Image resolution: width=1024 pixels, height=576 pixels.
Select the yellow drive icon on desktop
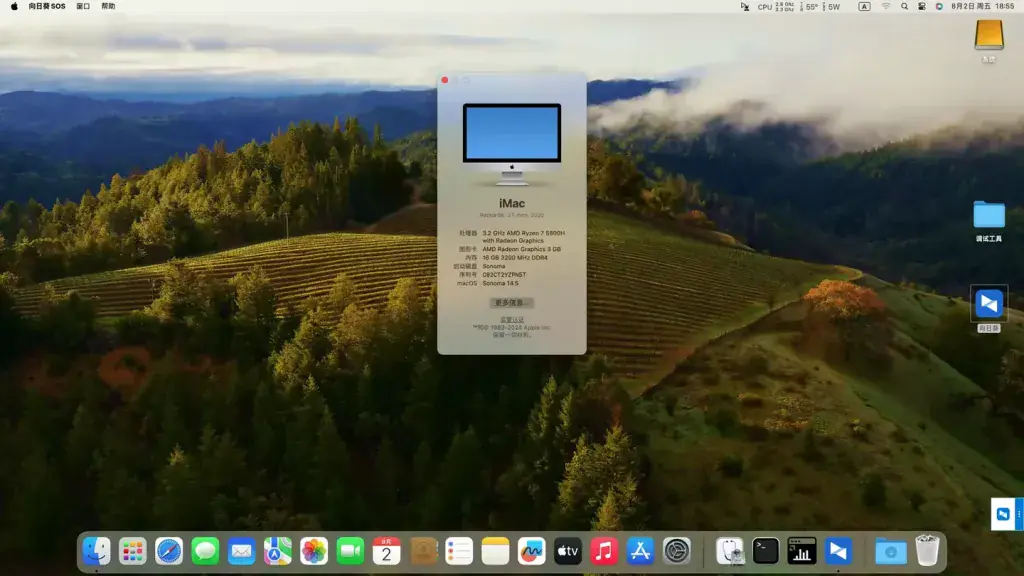pyautogui.click(x=989, y=35)
